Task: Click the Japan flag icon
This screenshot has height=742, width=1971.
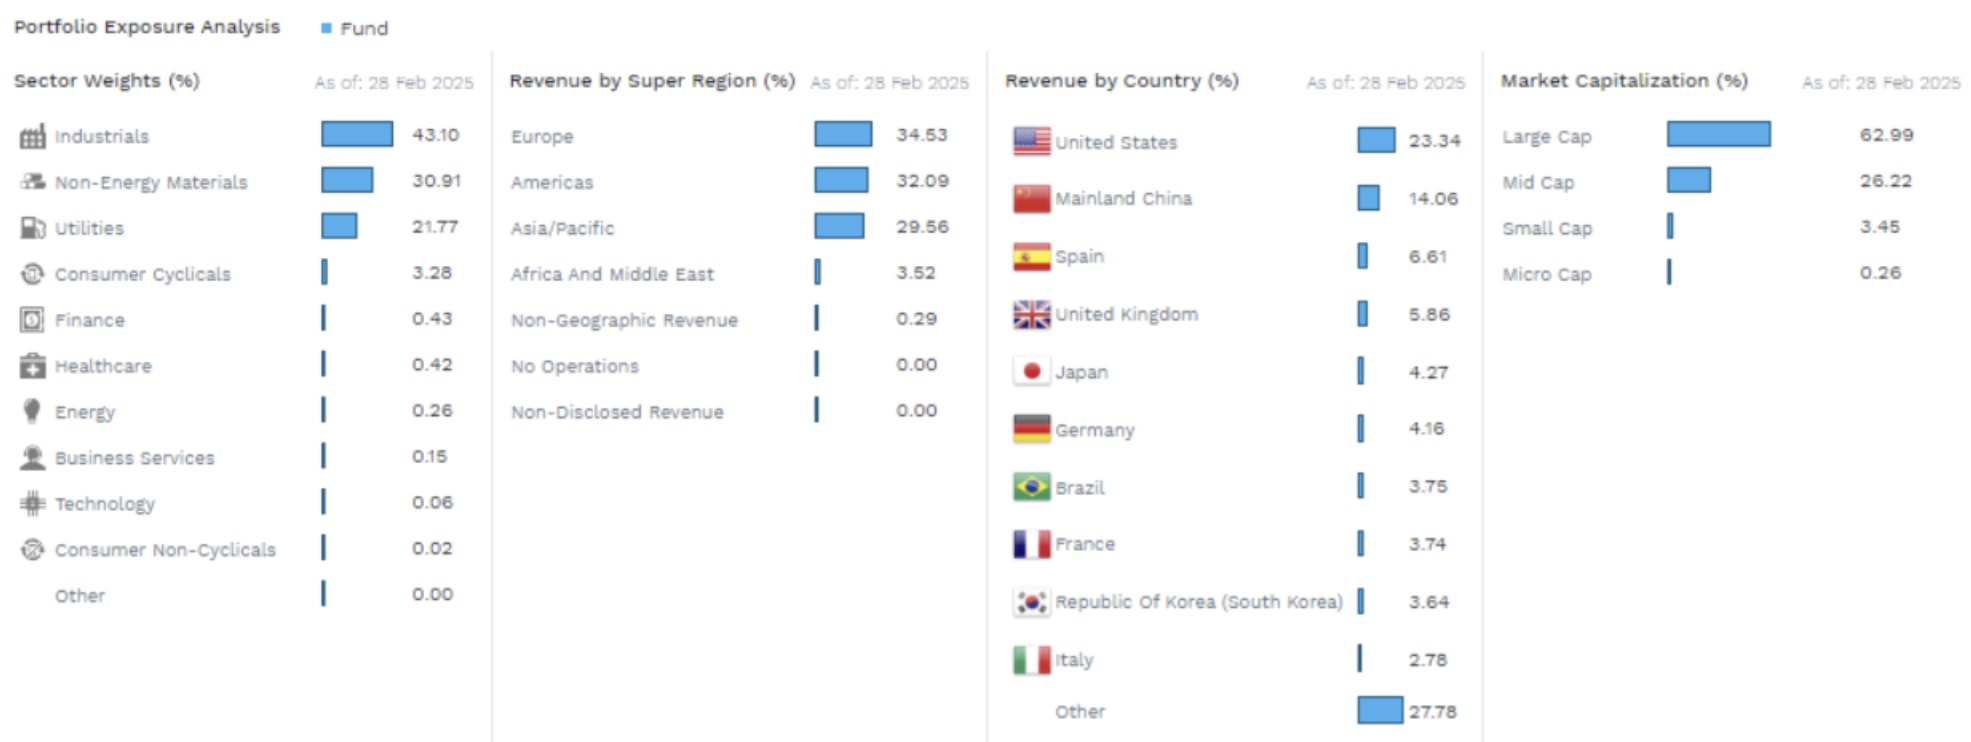Action: coord(1031,371)
